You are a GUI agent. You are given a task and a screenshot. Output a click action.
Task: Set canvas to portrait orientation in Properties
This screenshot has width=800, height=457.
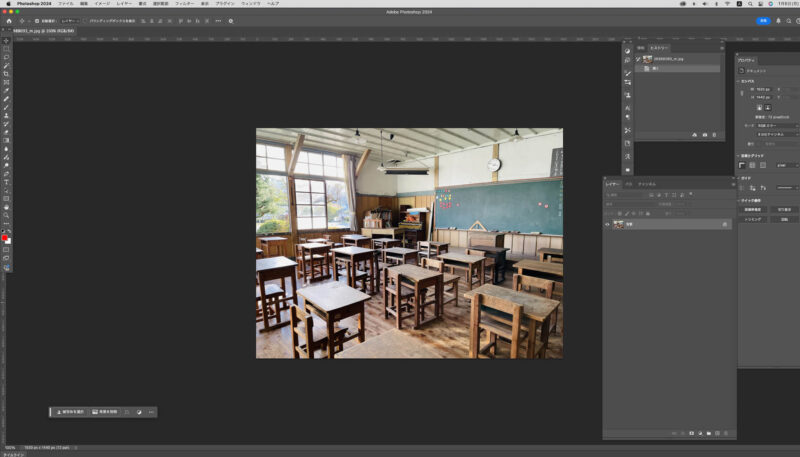[759, 108]
